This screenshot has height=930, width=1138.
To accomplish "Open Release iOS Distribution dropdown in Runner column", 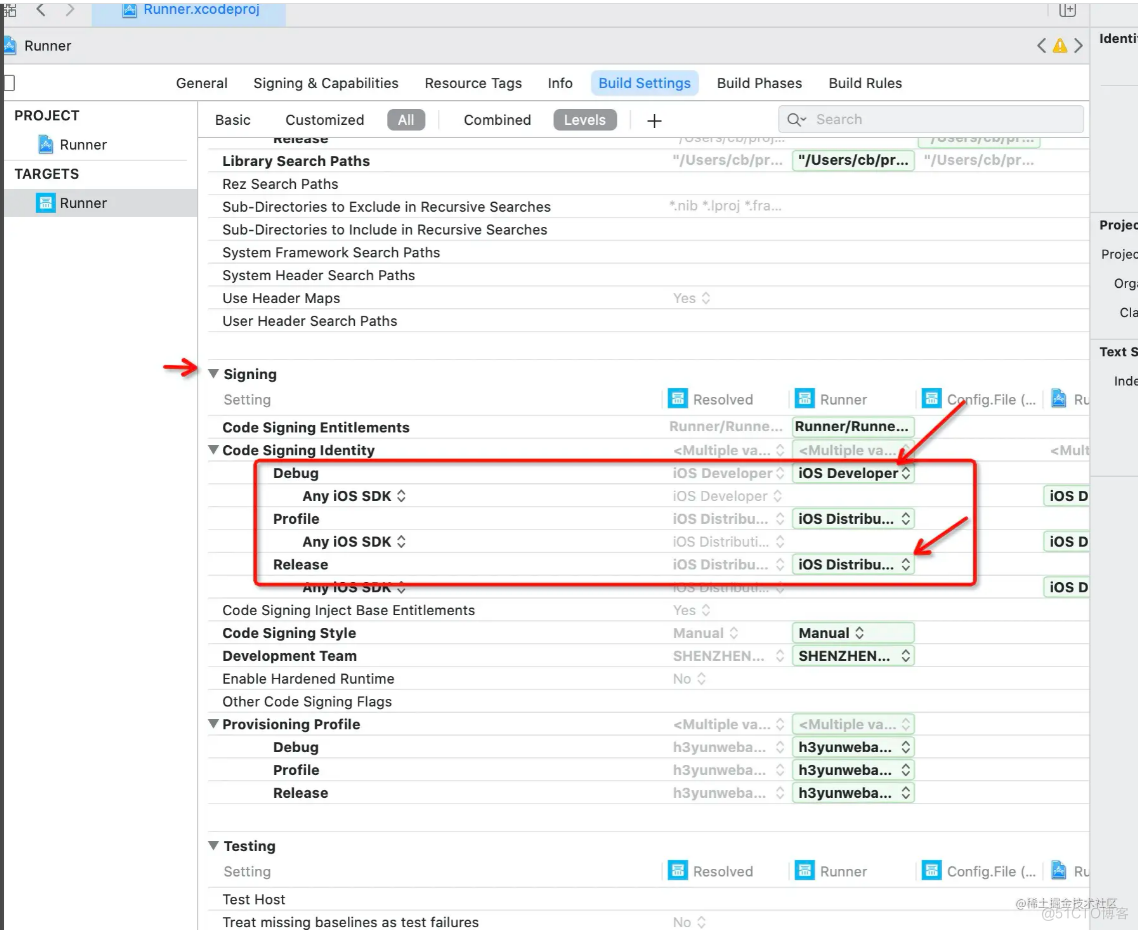I will click(x=854, y=565).
